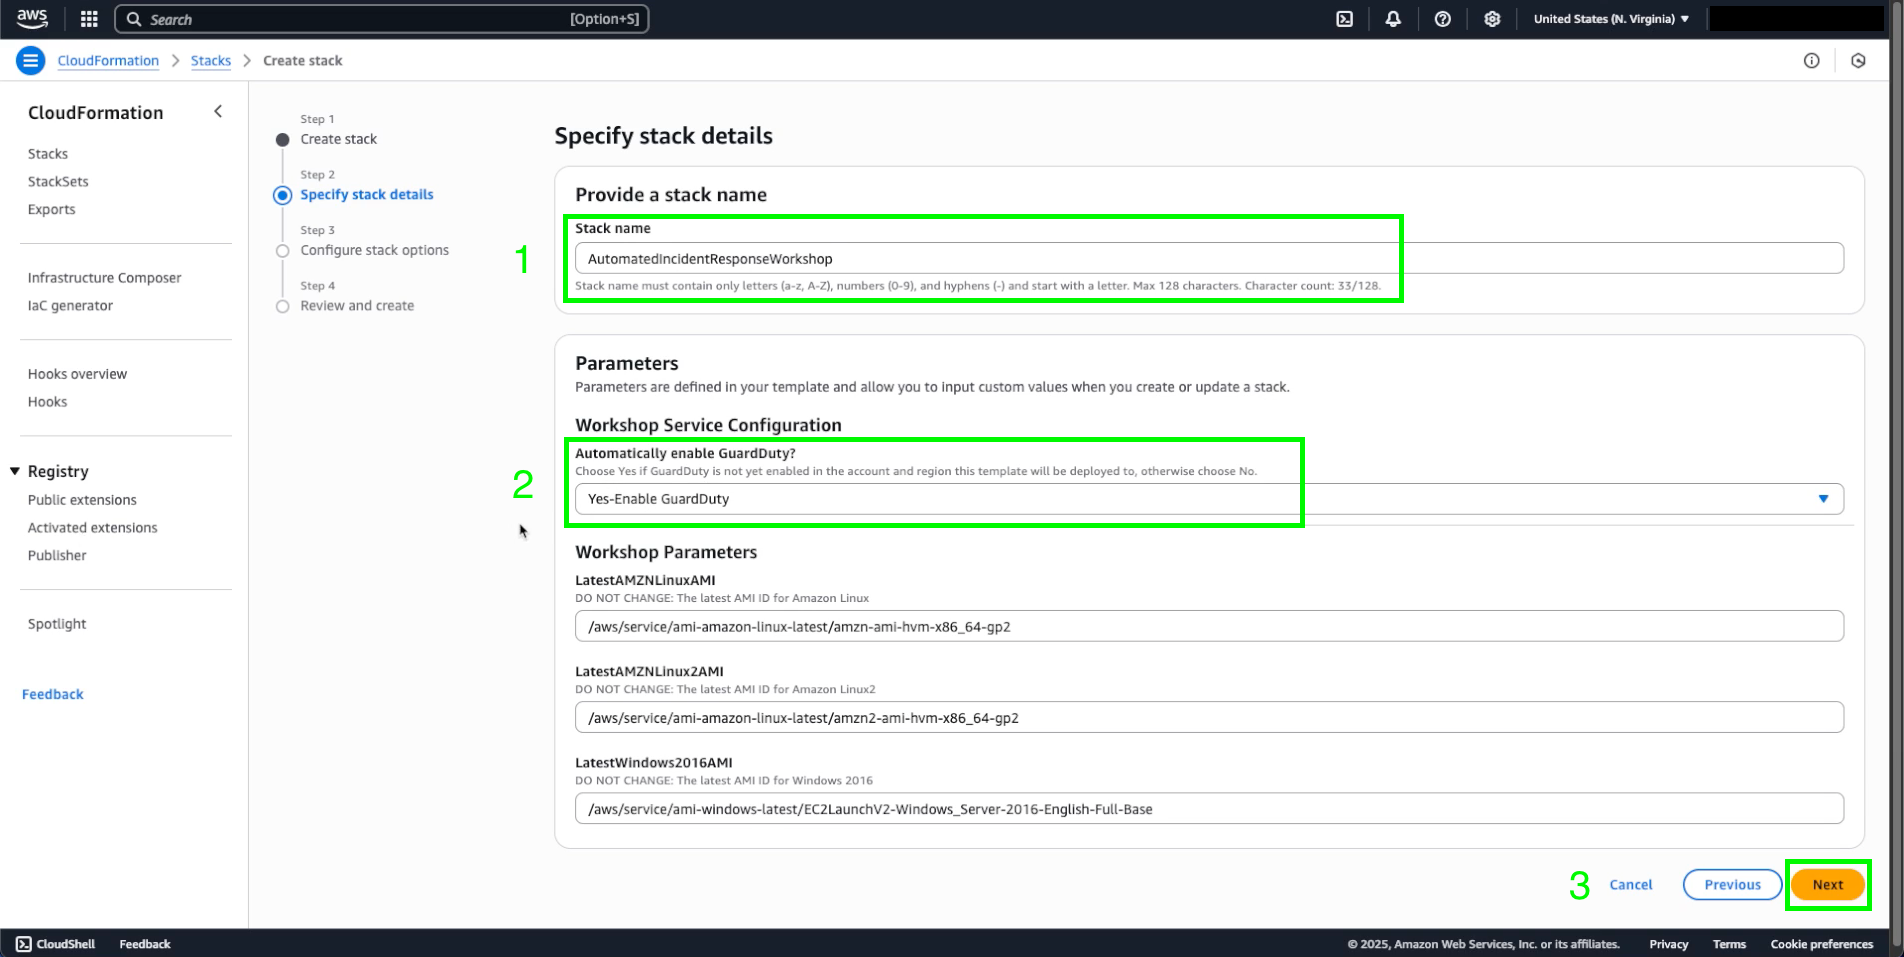Click the LatestAMZNLinuxAMI input field
Viewport: 1904px width, 957px height.
click(1209, 626)
